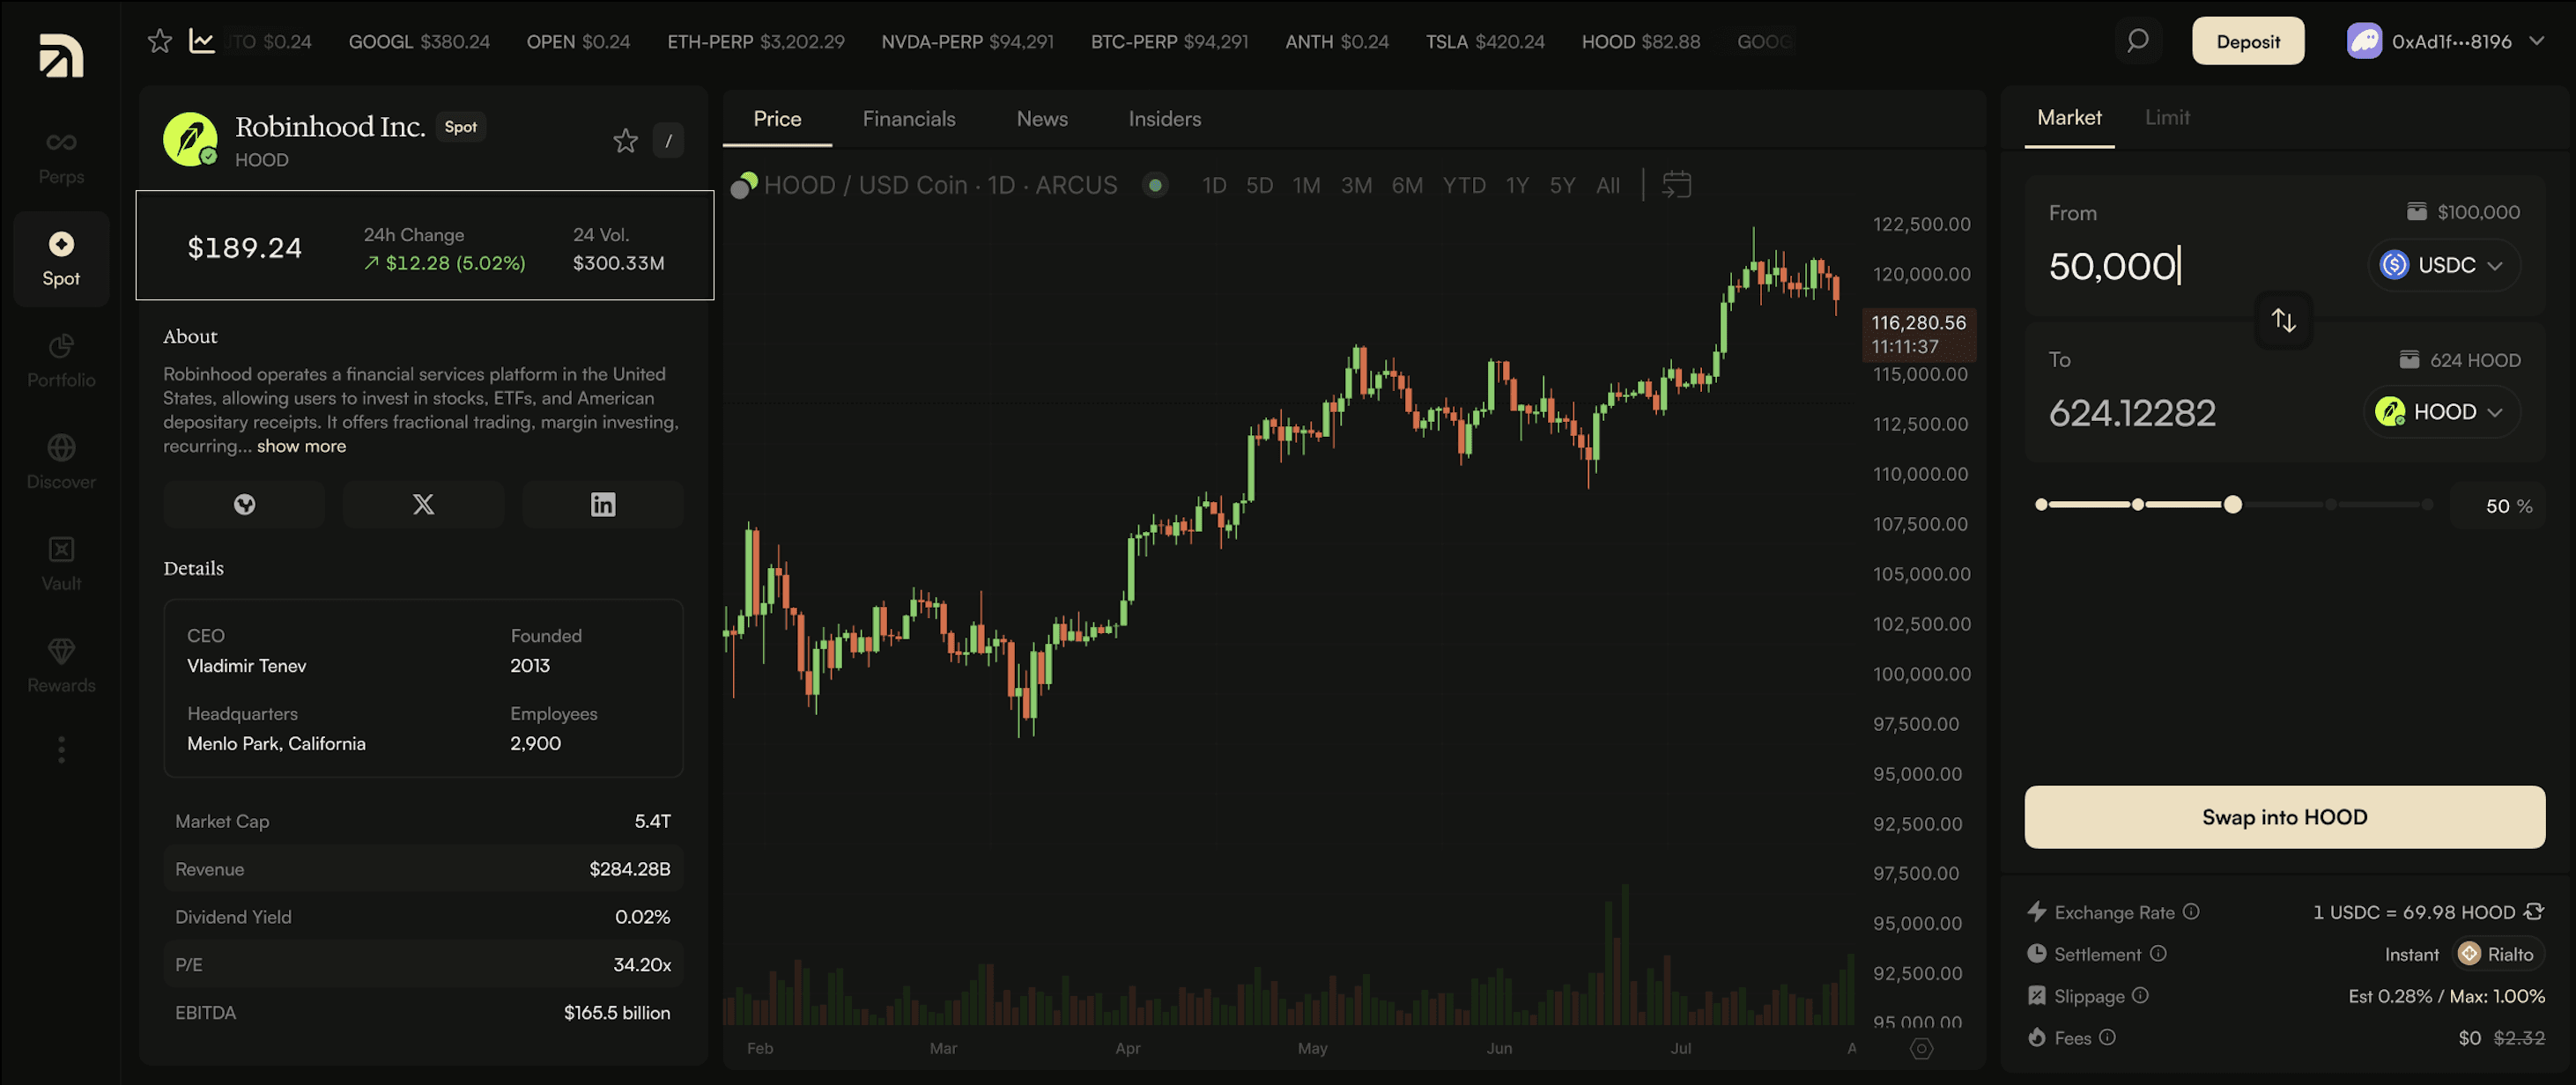Swap the From and To tokens
Viewport: 2576px width, 1085px height.
point(2283,320)
